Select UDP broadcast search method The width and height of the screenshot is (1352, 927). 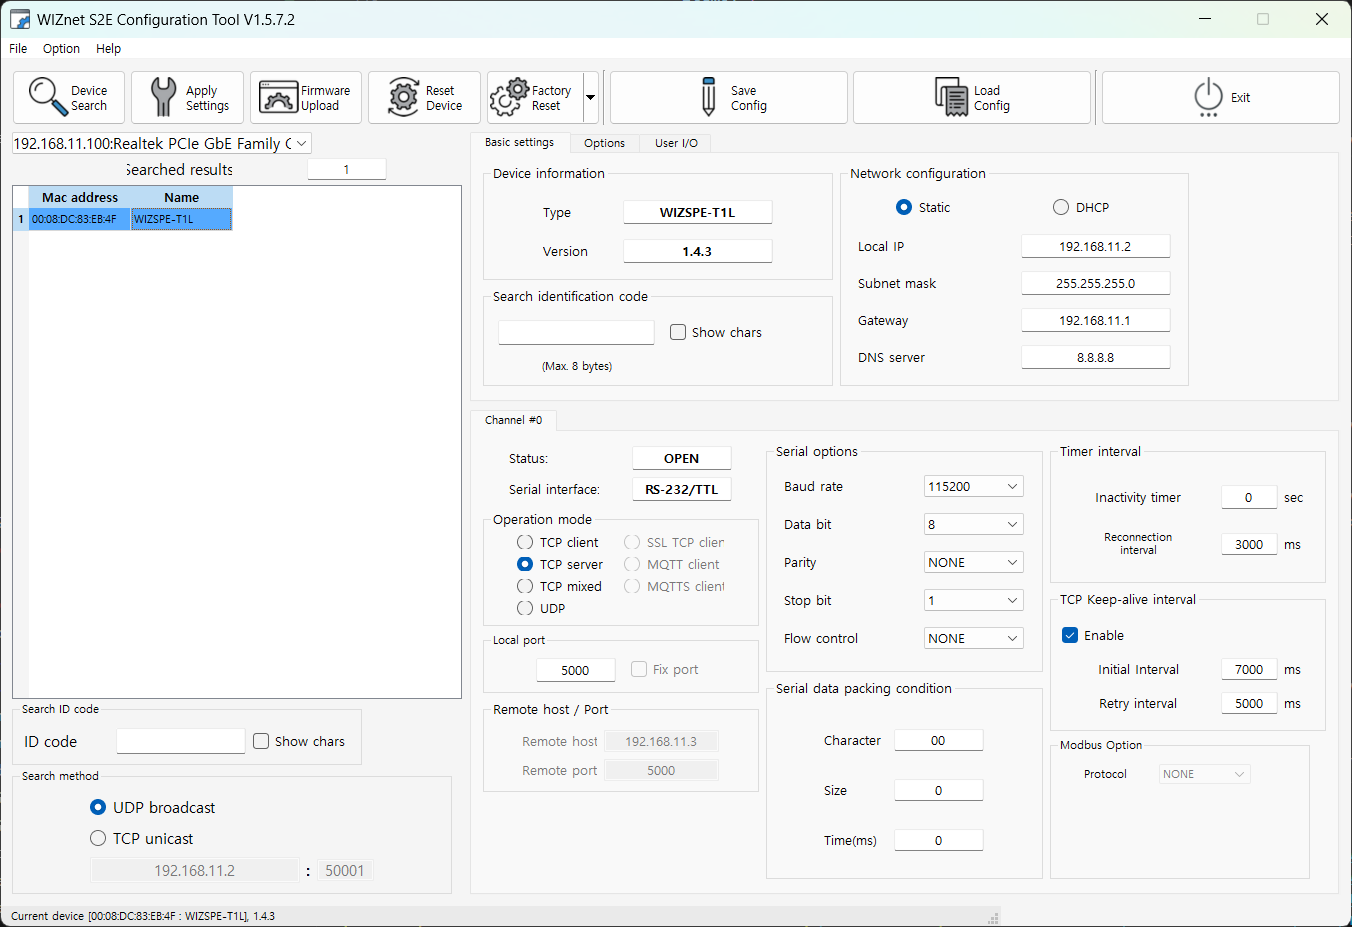coord(98,807)
